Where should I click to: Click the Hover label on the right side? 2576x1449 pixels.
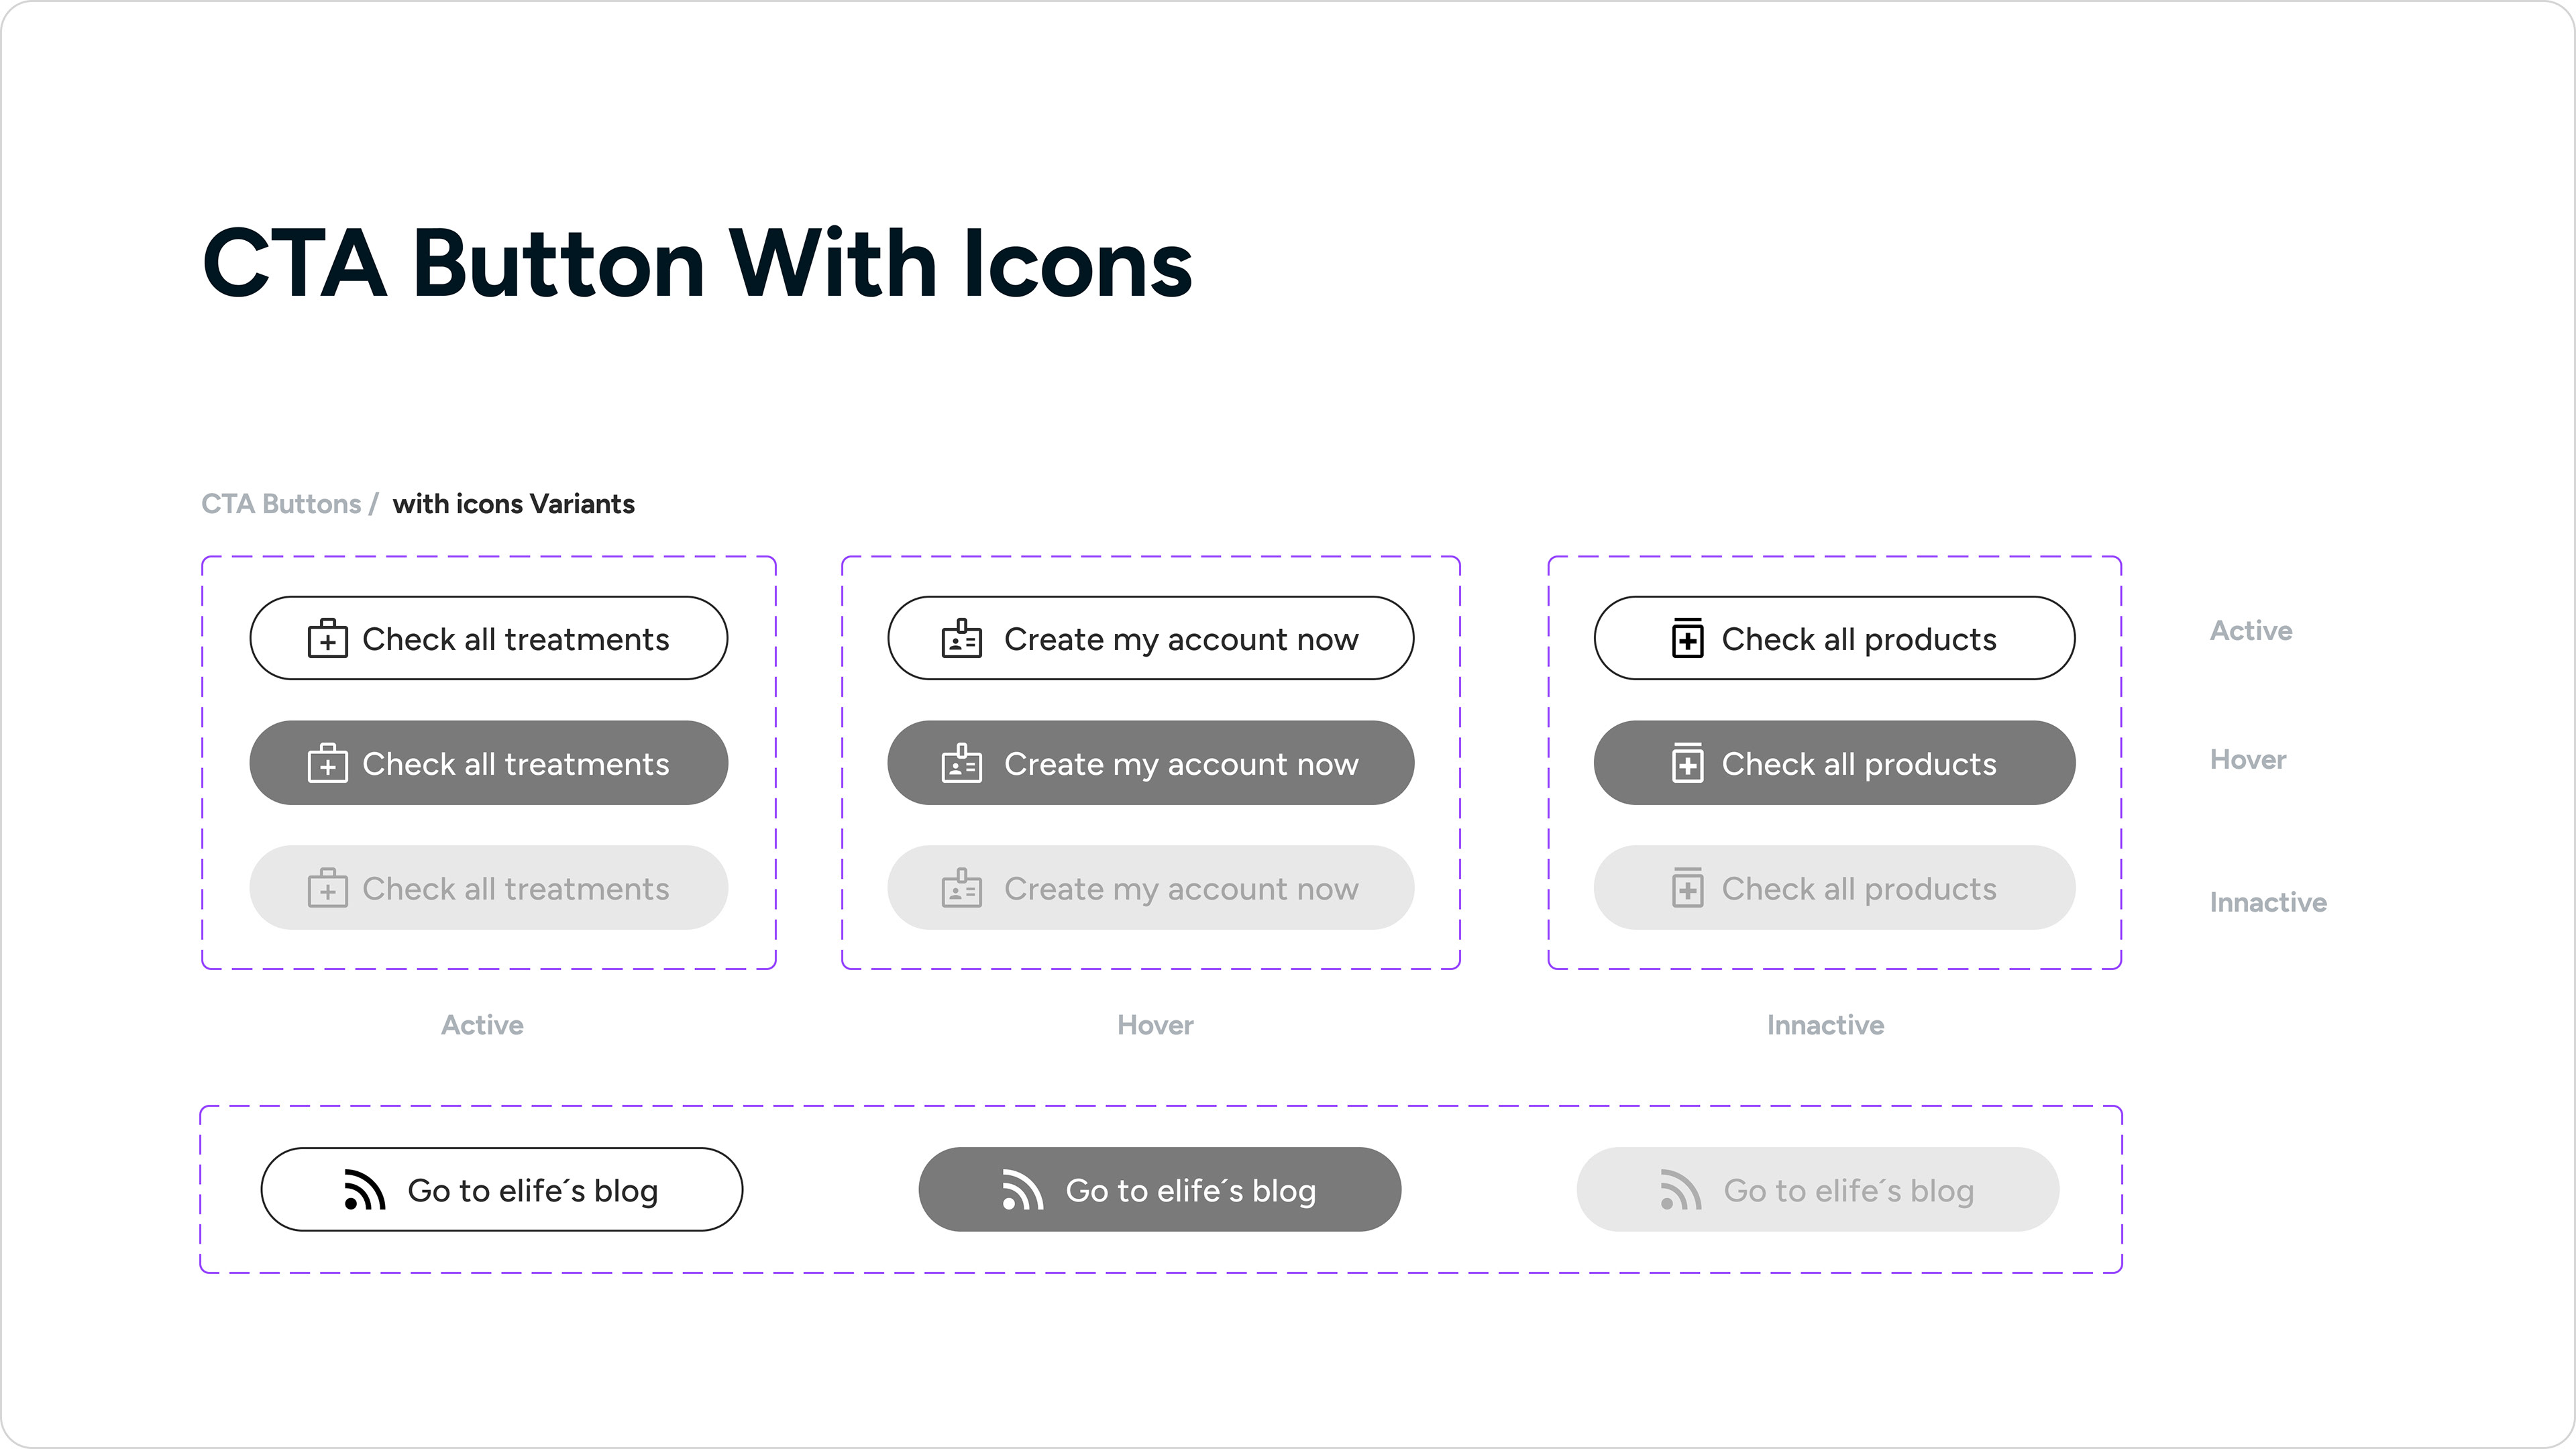click(2247, 760)
